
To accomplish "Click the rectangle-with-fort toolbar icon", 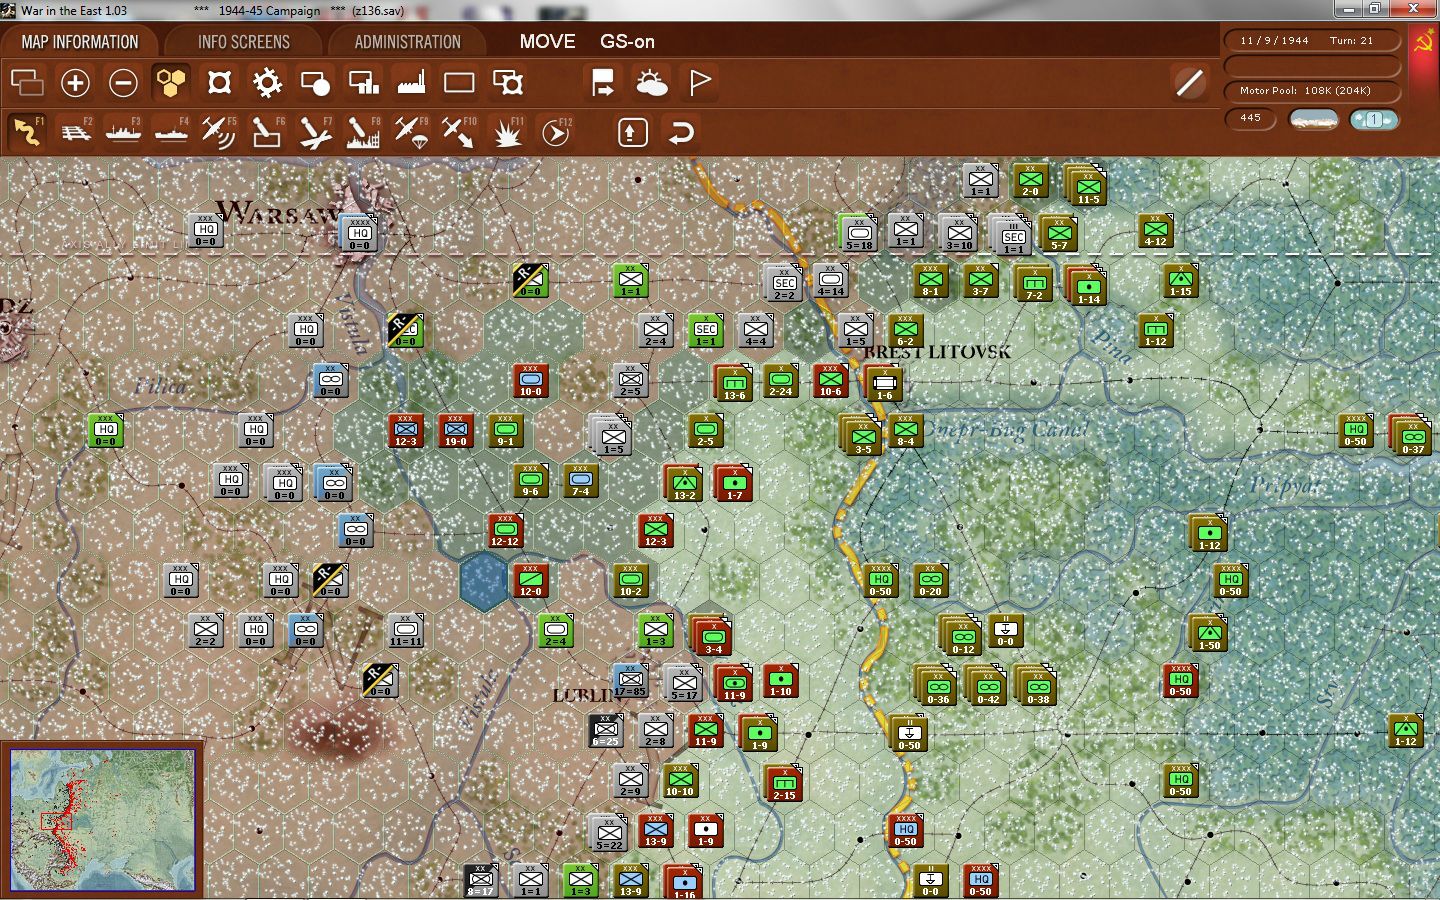I will tap(508, 82).
